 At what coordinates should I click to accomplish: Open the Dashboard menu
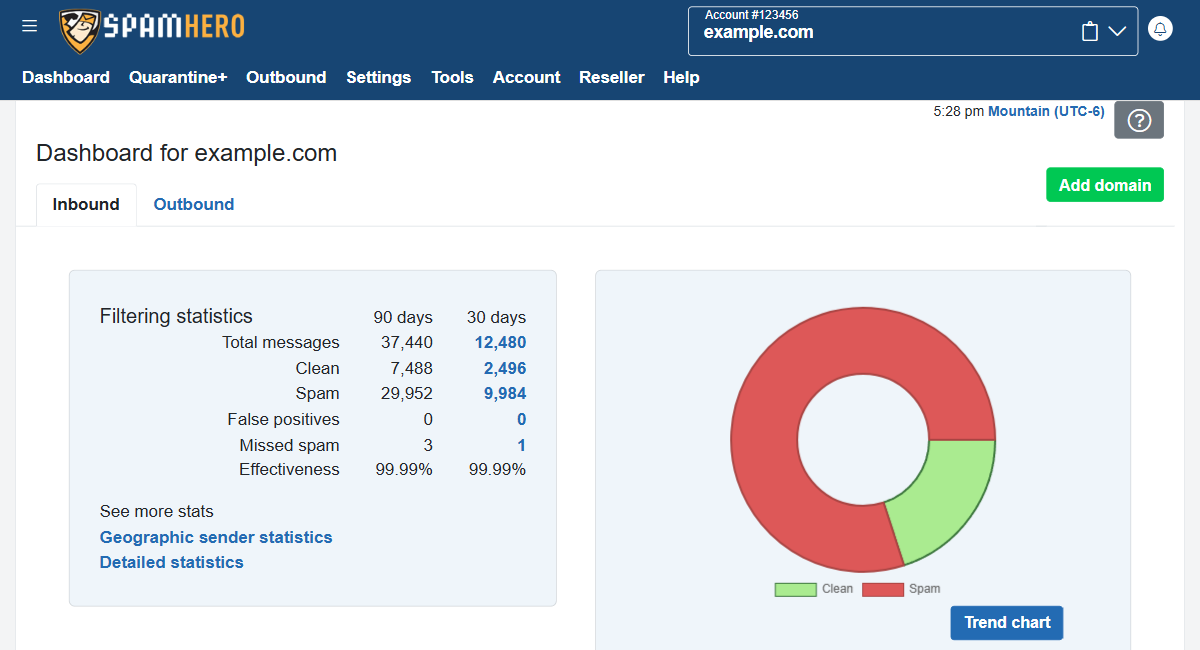point(66,77)
